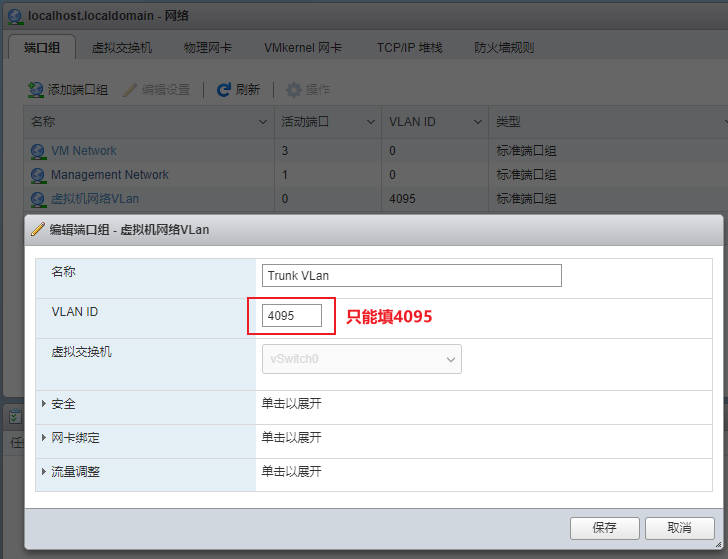Image resolution: width=728 pixels, height=559 pixels.
Task: Click the localhost.localdomain network title icon
Action: point(15,16)
